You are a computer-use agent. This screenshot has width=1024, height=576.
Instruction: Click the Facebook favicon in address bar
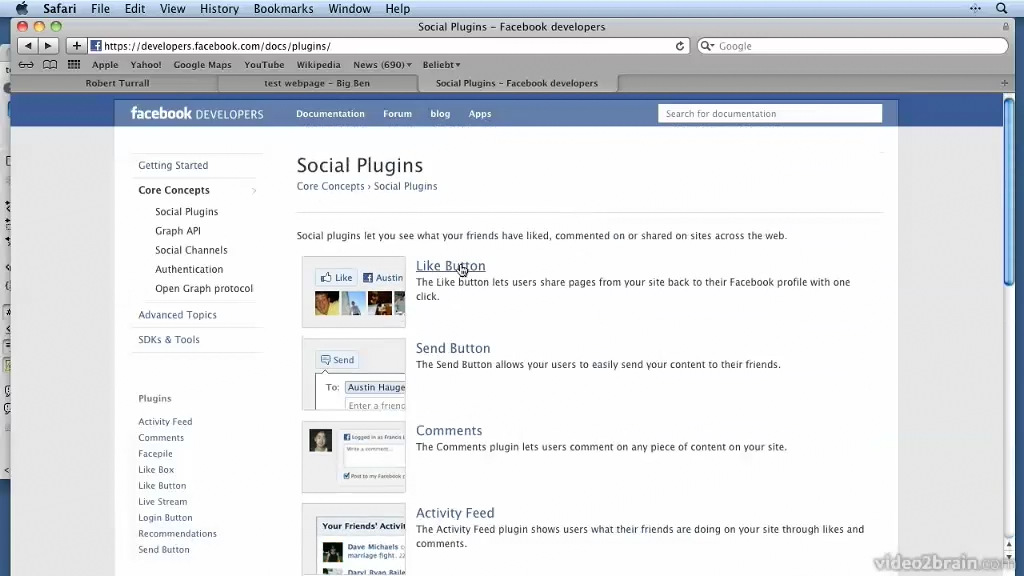pyautogui.click(x=96, y=46)
